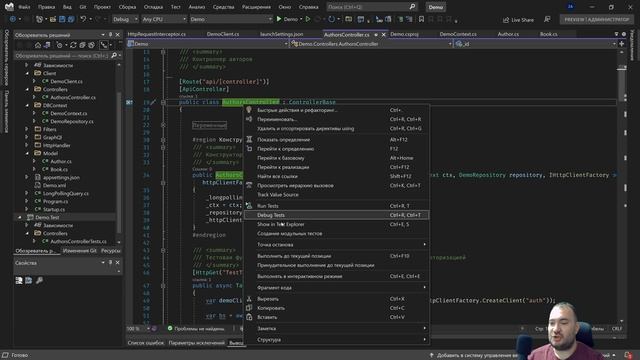Select Переименовать in context menu
The image size is (640, 360).
(x=337, y=119)
